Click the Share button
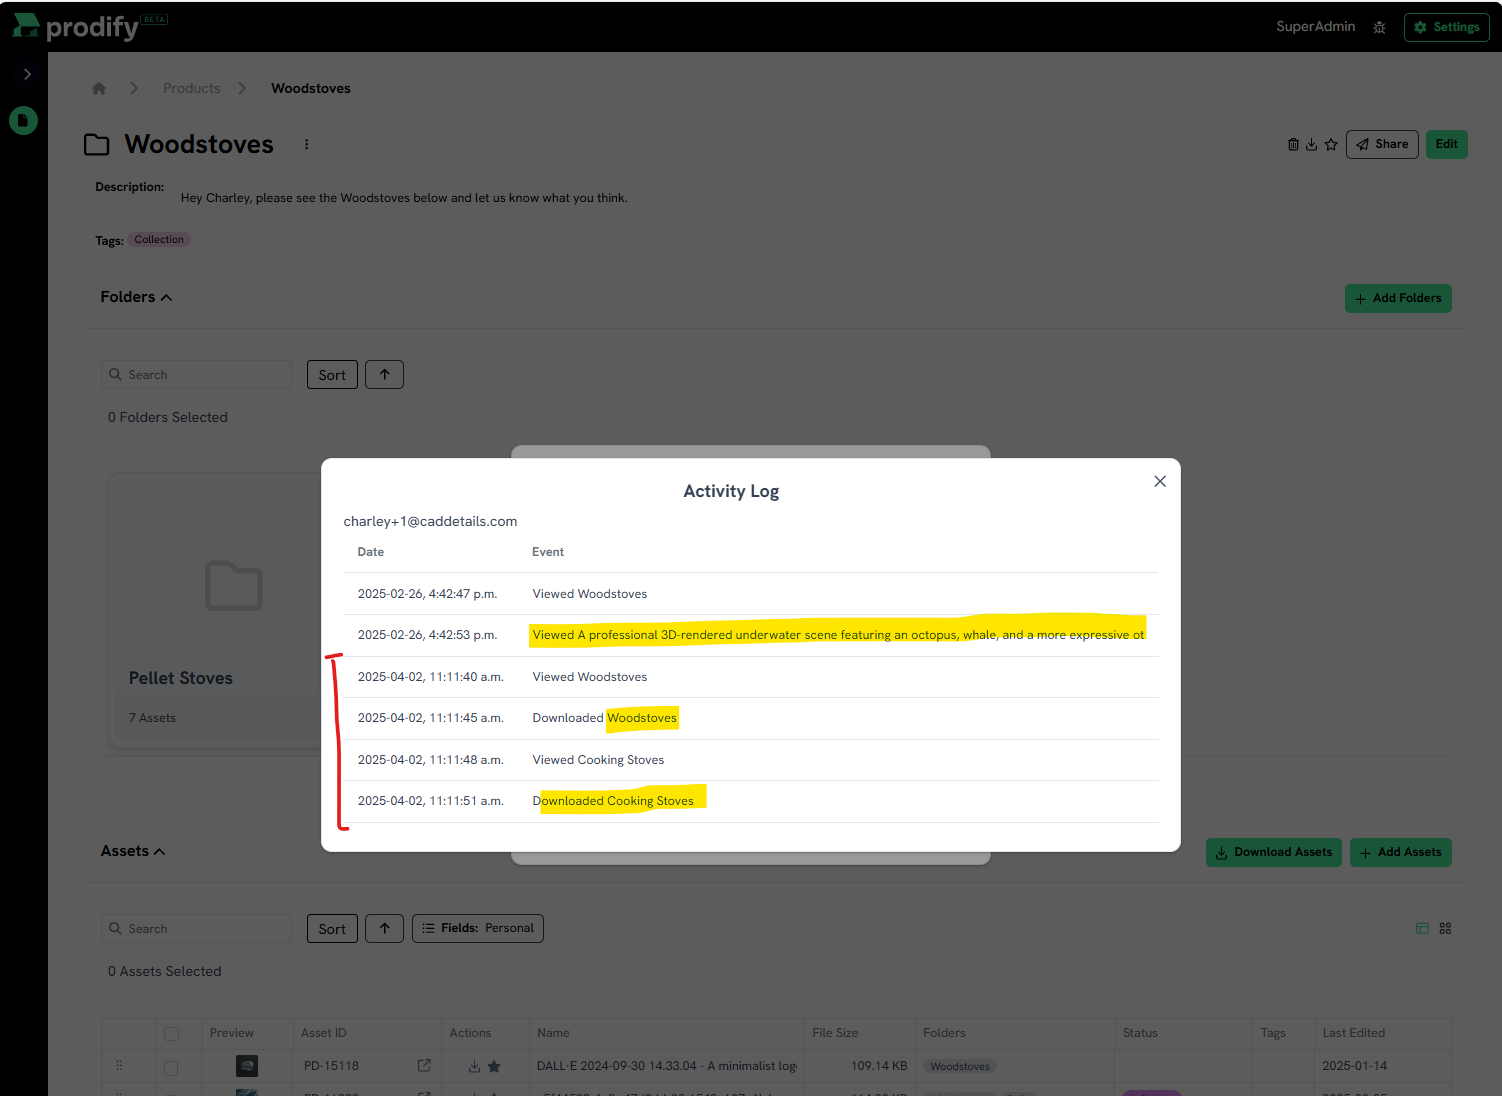The width and height of the screenshot is (1502, 1096). [1382, 144]
